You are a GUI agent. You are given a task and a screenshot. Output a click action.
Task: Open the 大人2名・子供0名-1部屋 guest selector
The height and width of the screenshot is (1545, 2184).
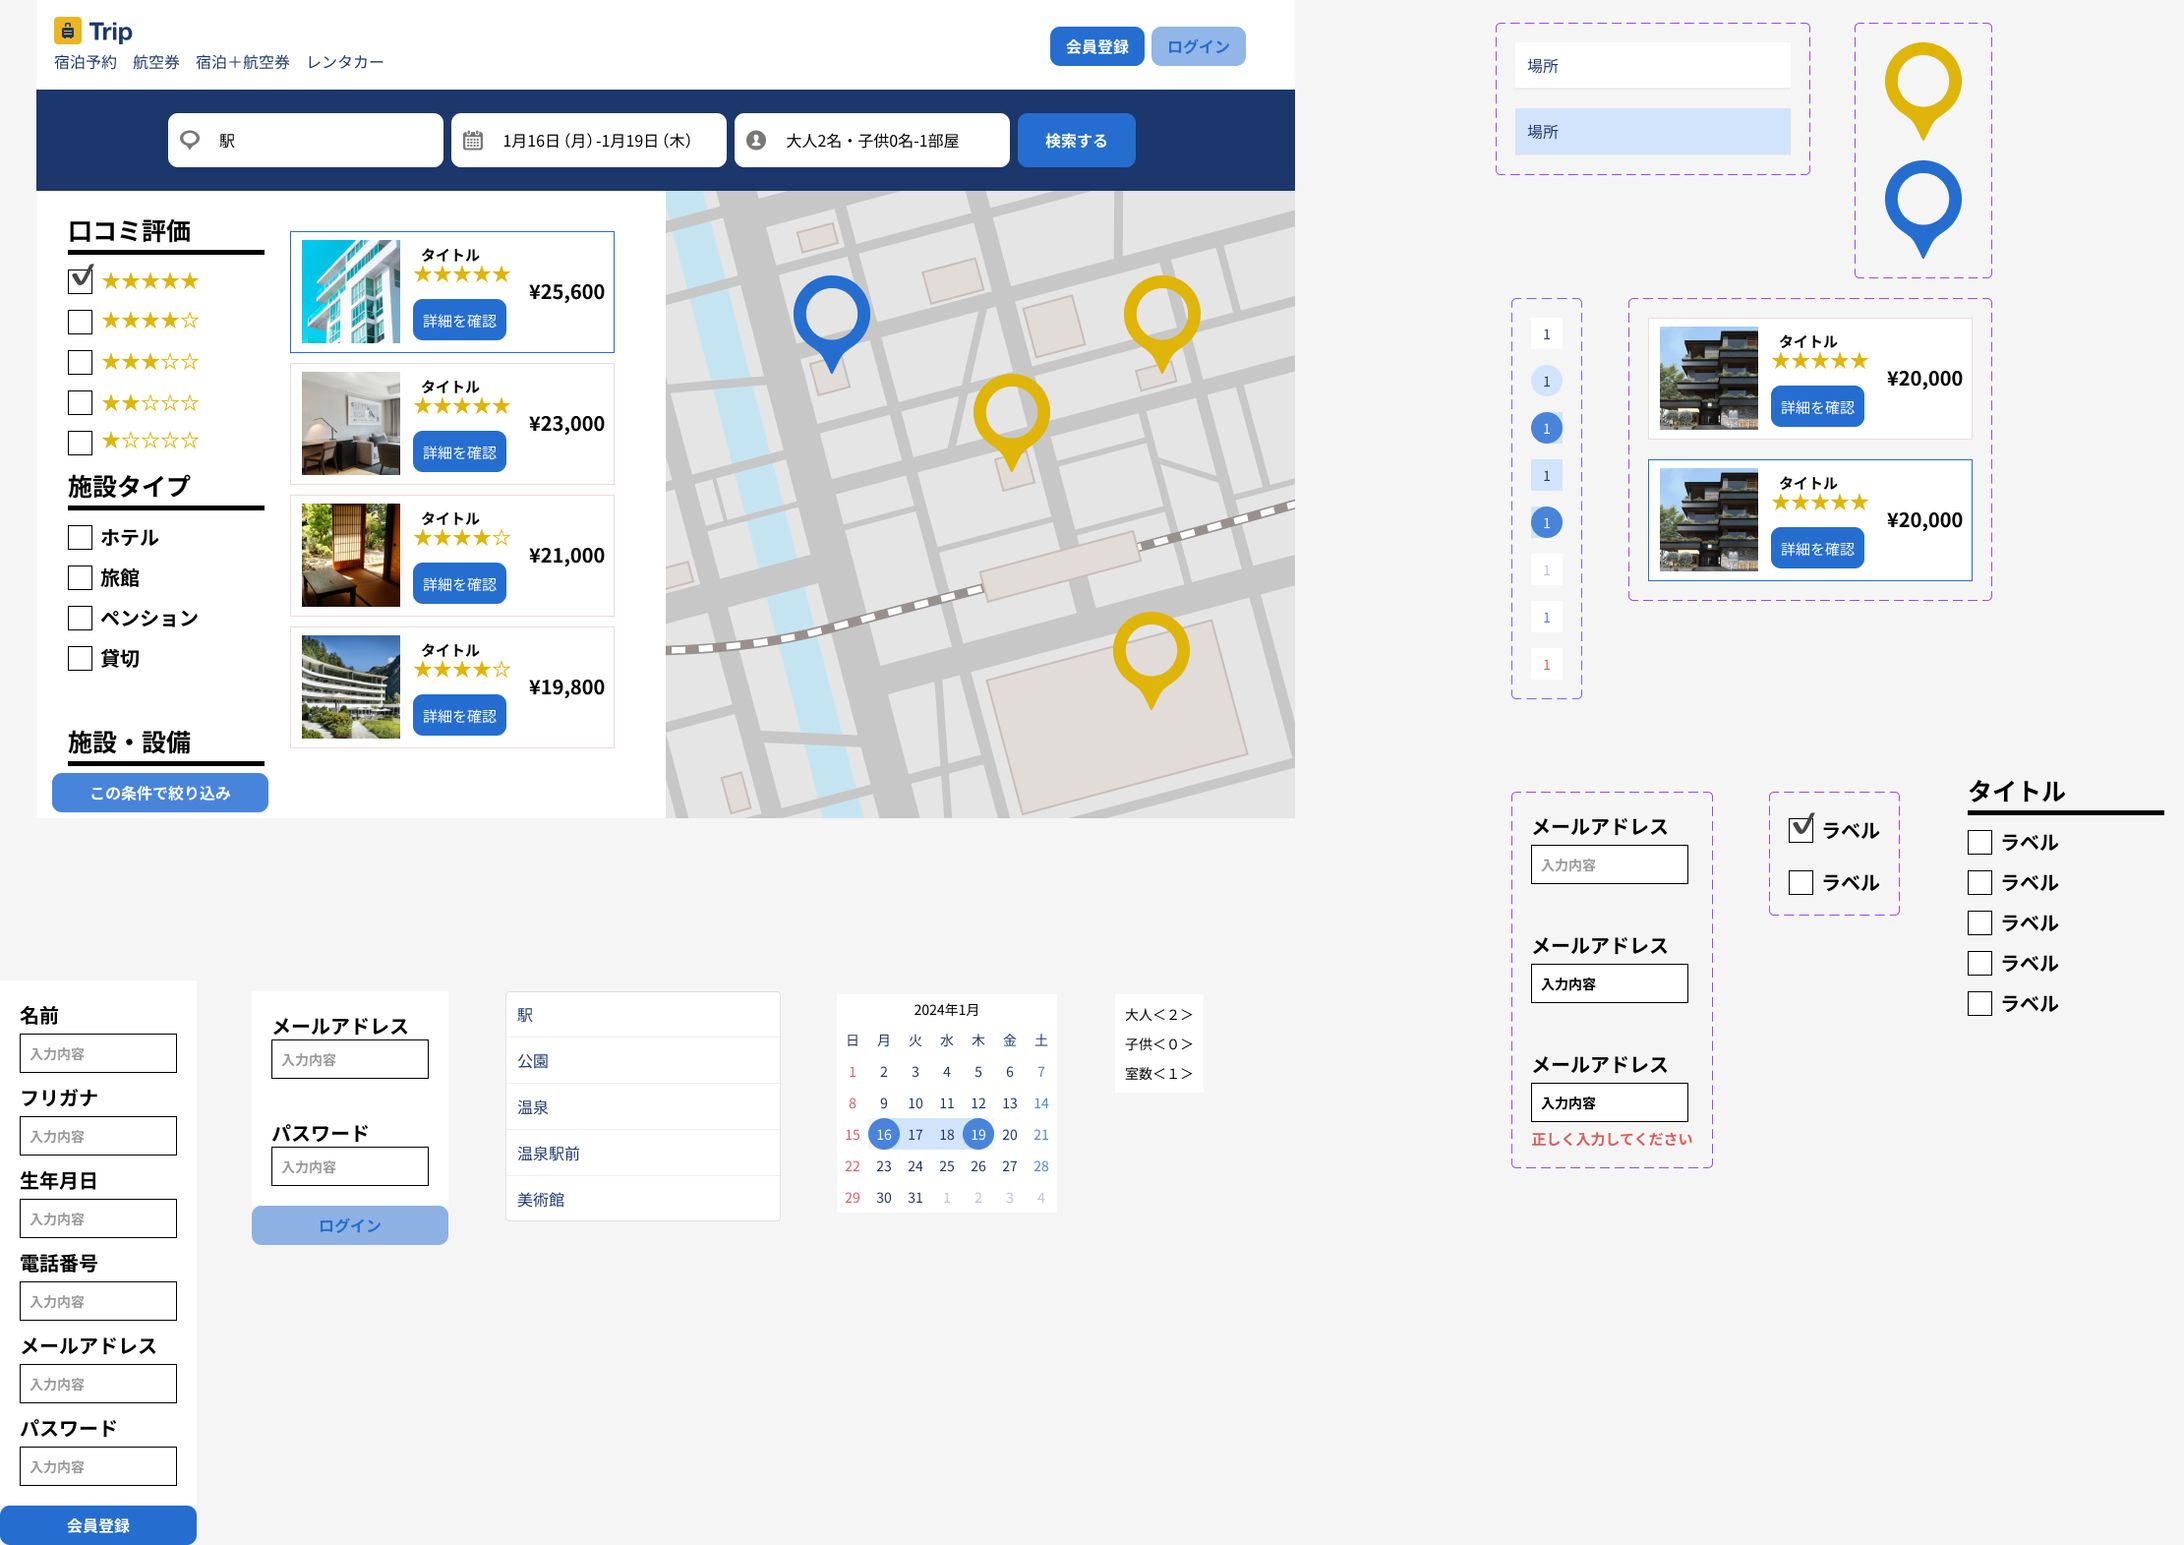click(871, 140)
